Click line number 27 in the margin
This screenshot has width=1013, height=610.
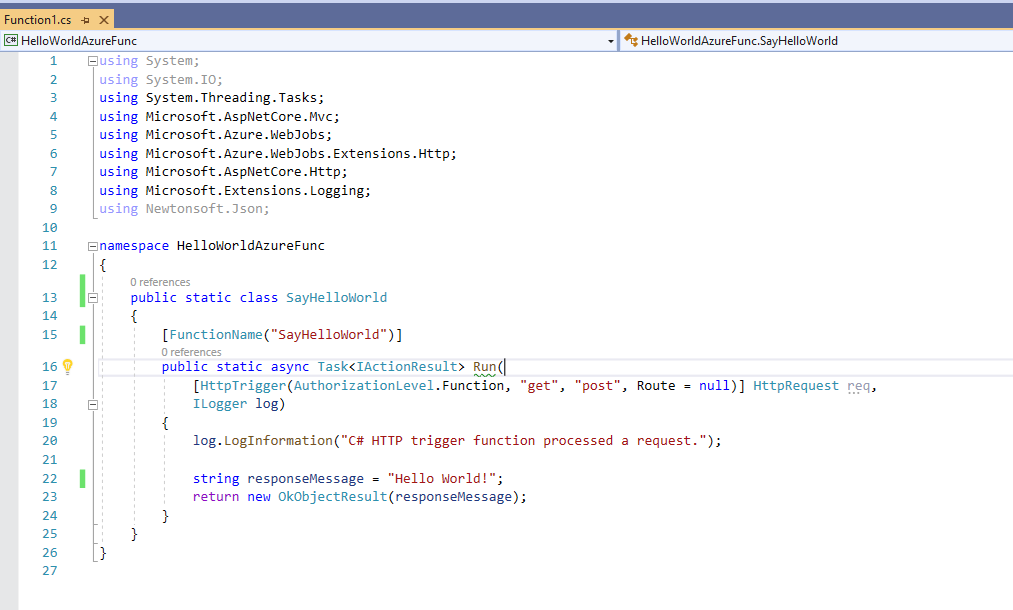(50, 571)
